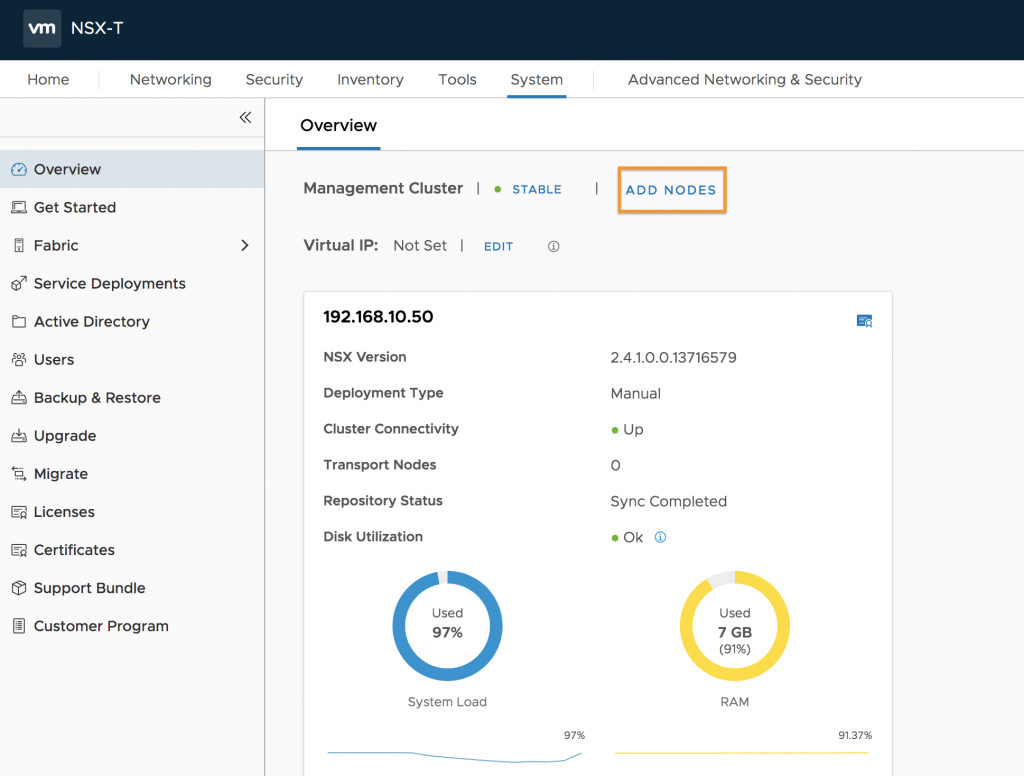This screenshot has width=1024, height=776.
Task: Click the RAM trend sparkline
Action: click(742, 753)
